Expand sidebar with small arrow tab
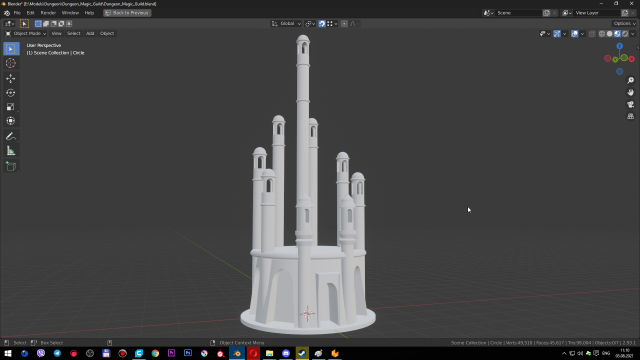 (x=638, y=48)
